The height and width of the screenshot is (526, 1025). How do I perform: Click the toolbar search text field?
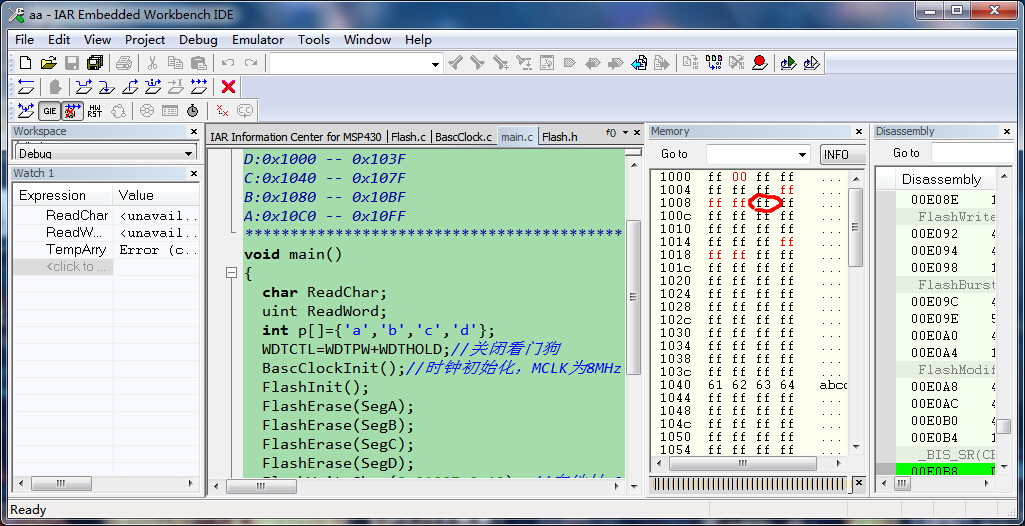350,64
